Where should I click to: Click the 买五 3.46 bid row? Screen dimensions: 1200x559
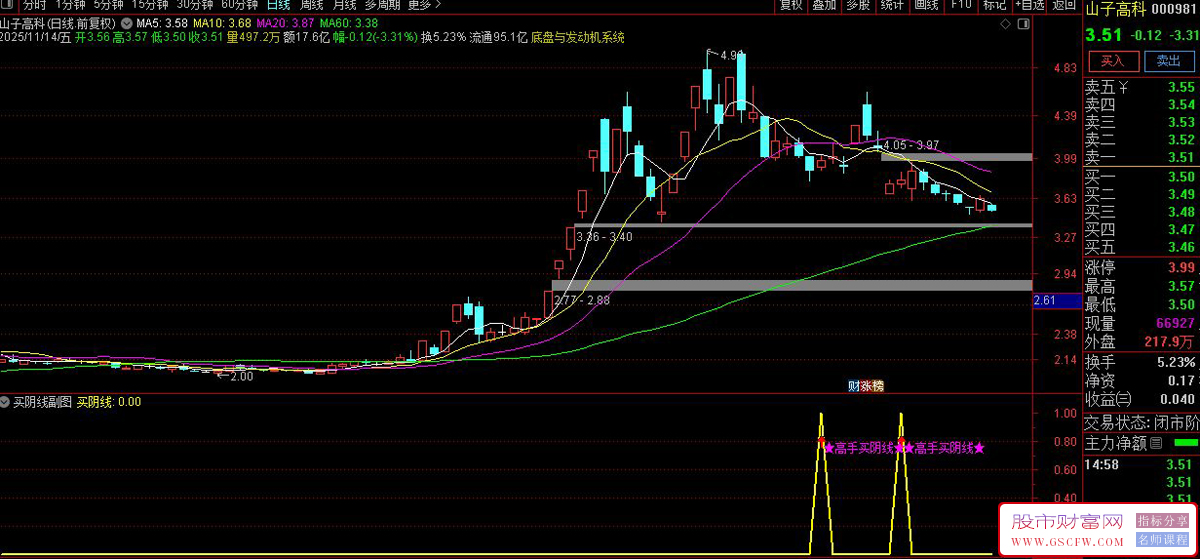[1141, 247]
